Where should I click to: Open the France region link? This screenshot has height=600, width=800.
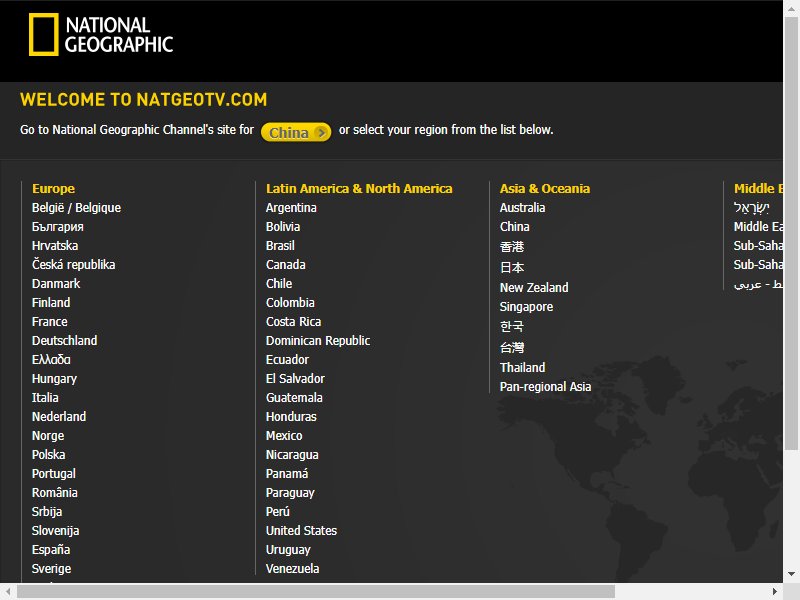tap(49, 321)
